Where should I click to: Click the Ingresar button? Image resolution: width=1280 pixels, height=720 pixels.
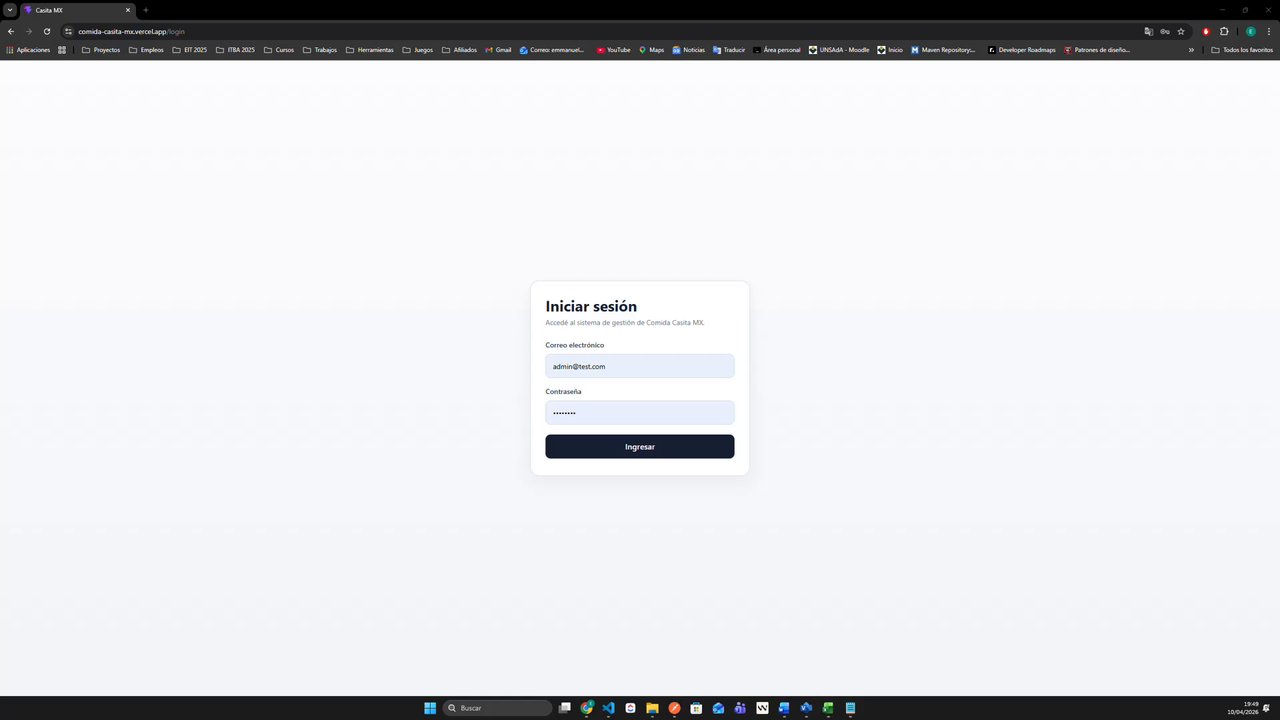639,446
